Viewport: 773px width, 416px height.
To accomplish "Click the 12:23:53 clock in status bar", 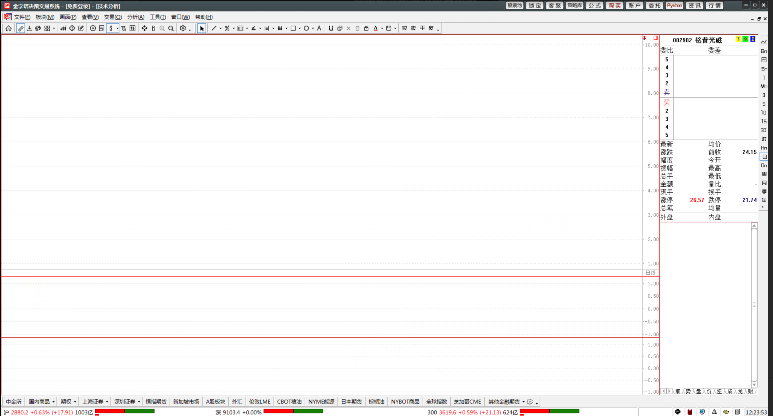I will pos(756,412).
